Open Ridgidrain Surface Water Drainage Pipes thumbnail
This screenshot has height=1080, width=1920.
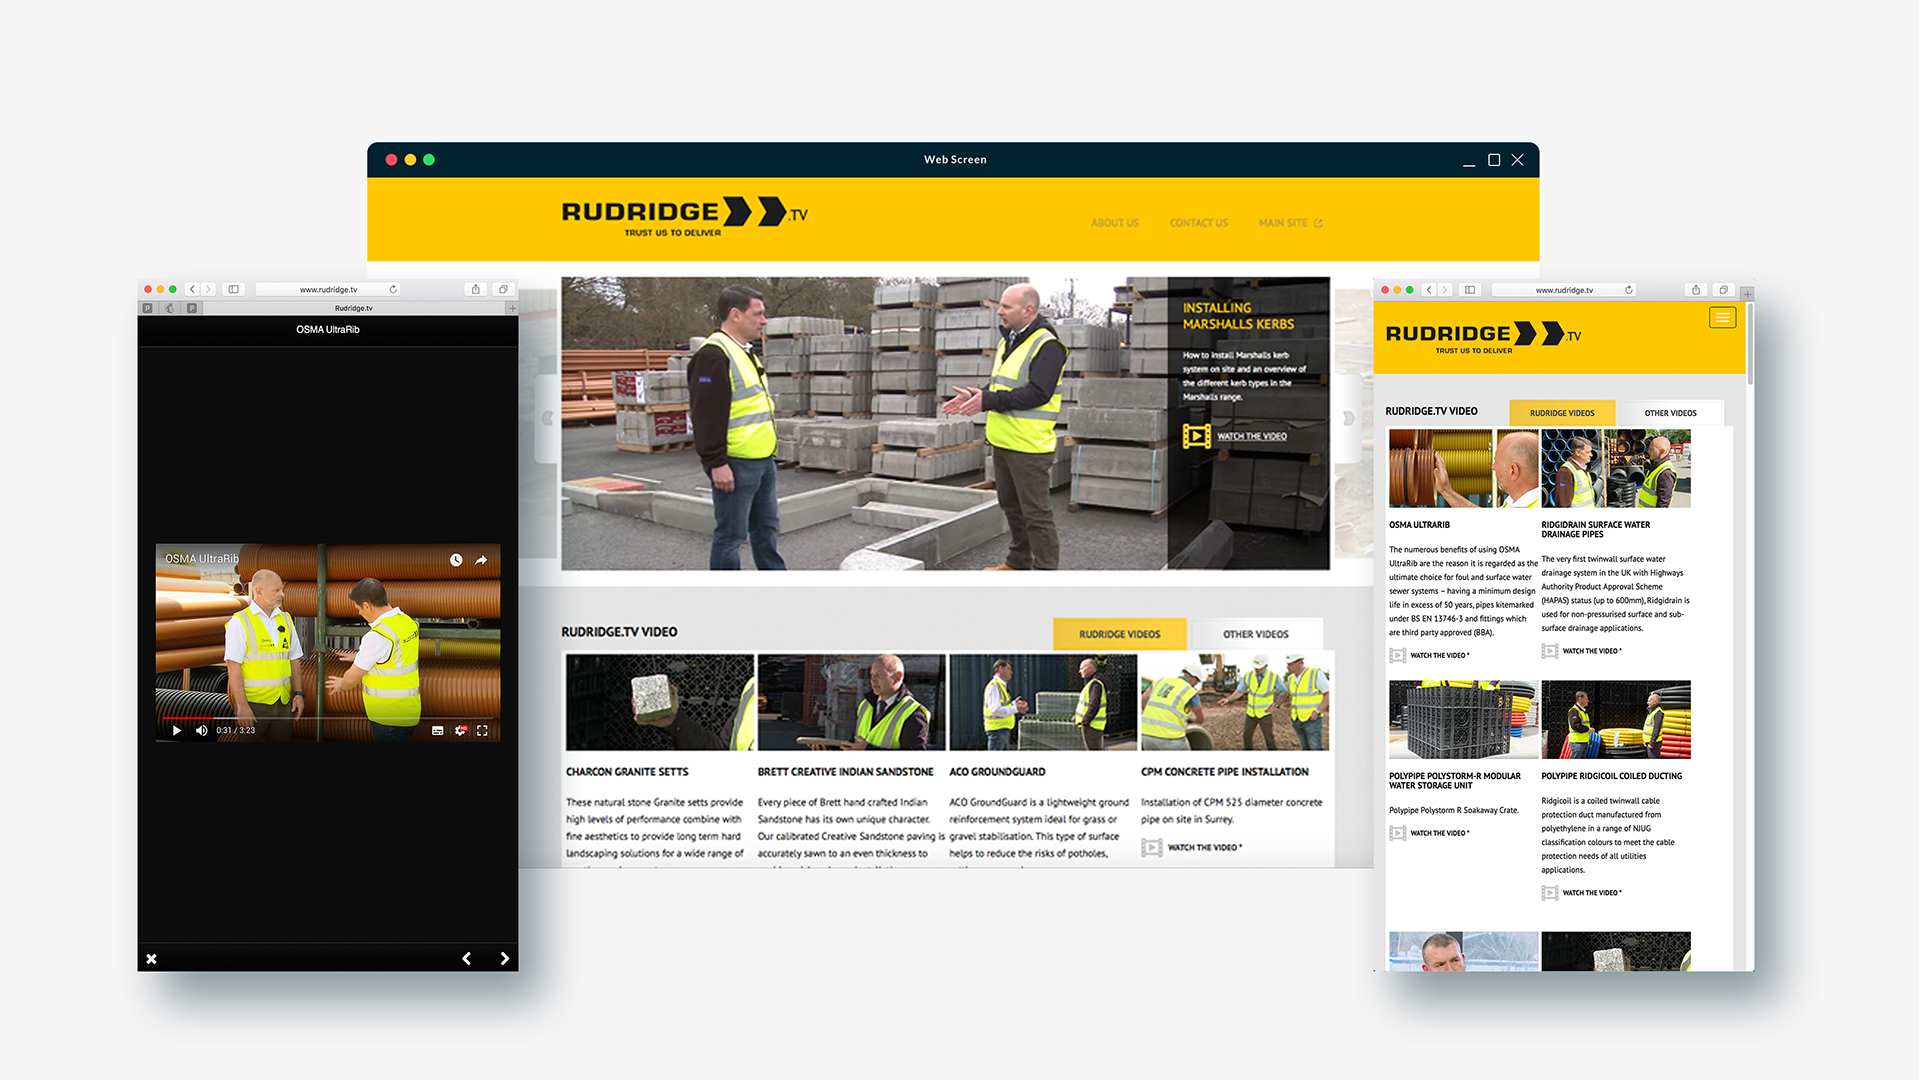[x=1616, y=468]
